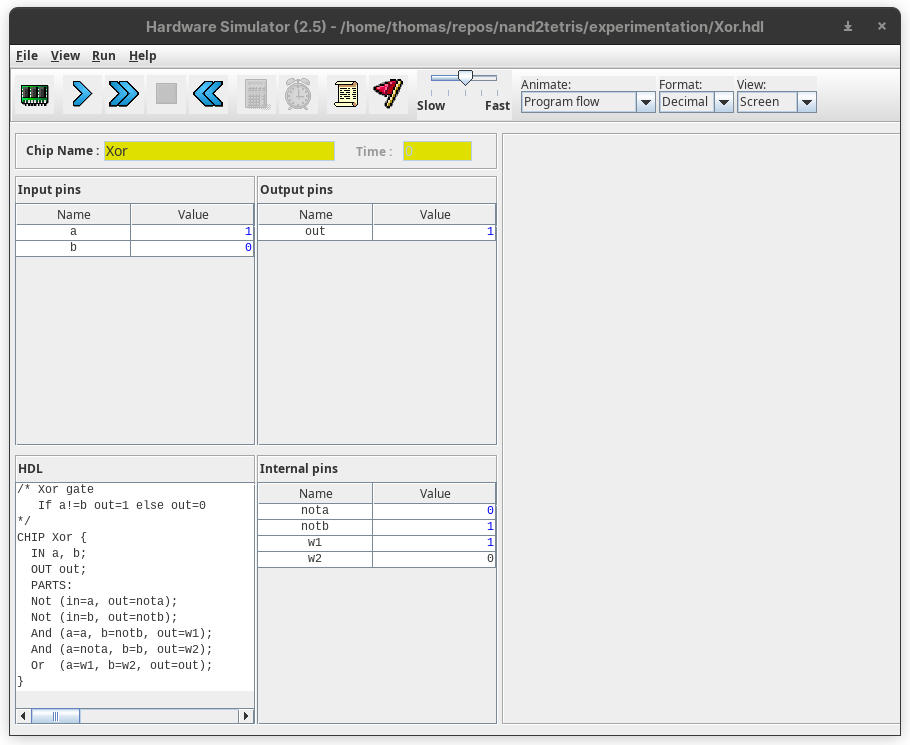Open the View Screen dropdown
Image resolution: width=910 pixels, height=745 pixels.
(x=806, y=102)
